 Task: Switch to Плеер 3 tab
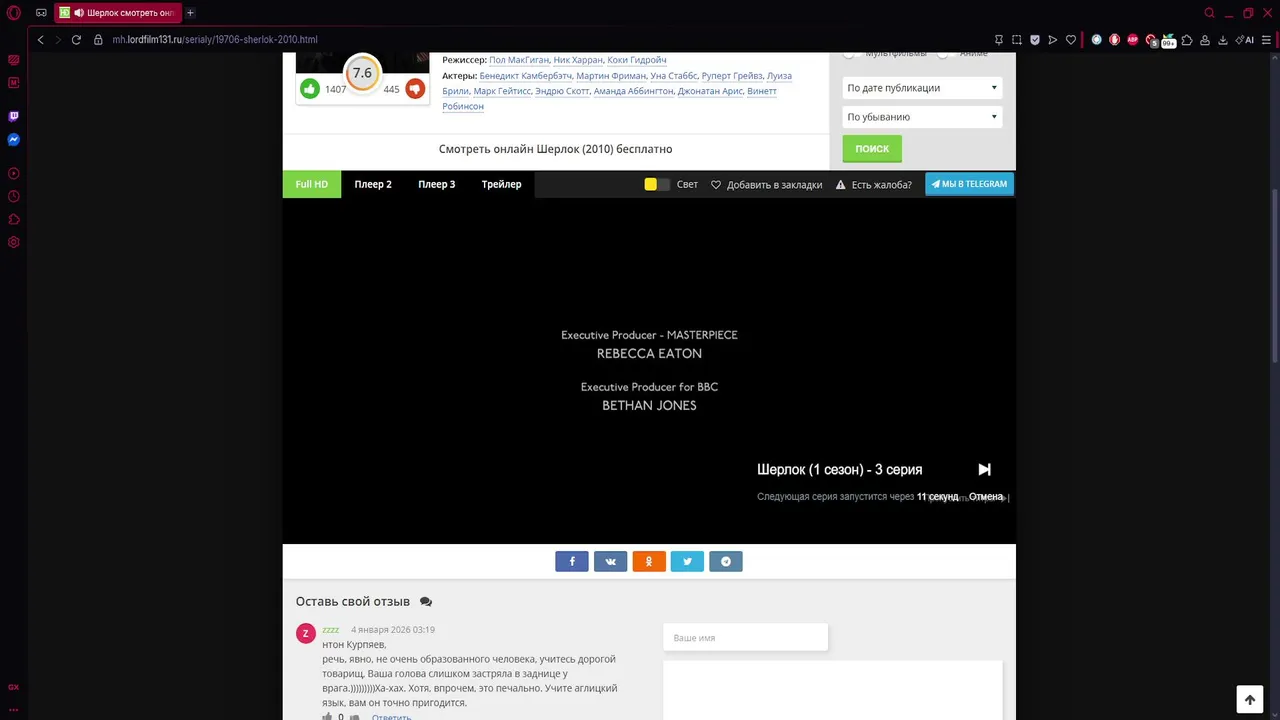coord(437,184)
